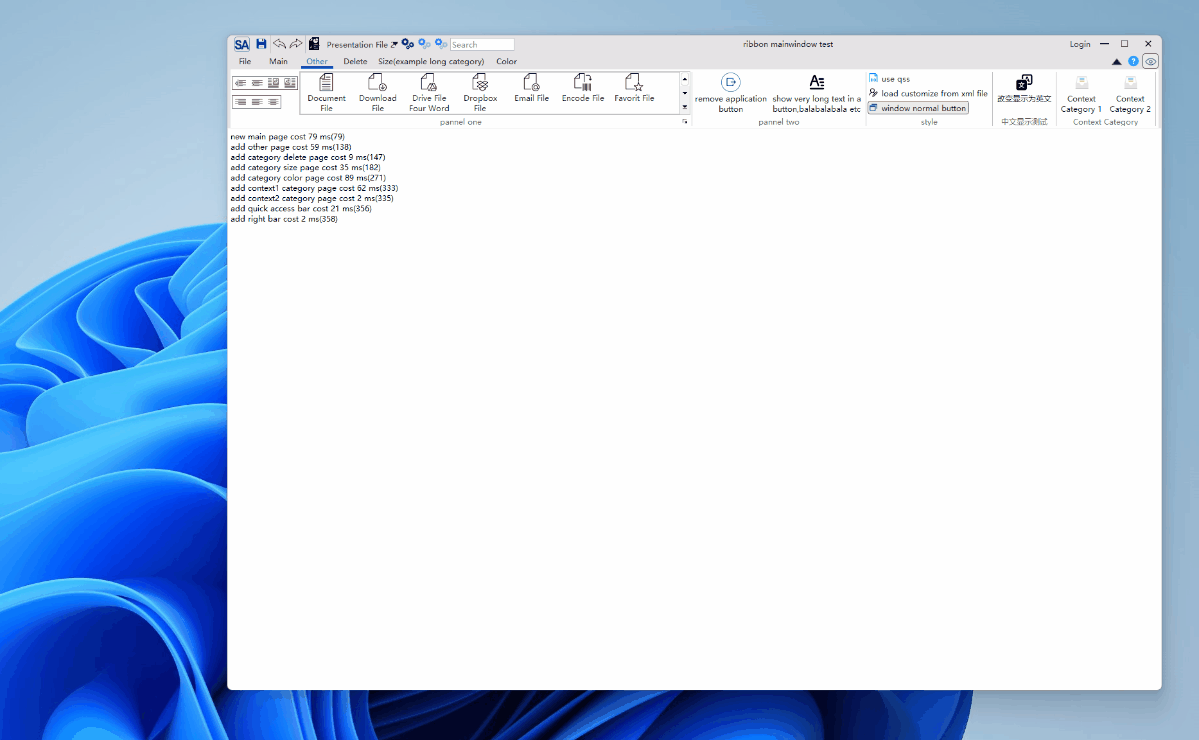This screenshot has width=1199, height=740.
Task: Collapse the ribbon with the up arrow
Action: point(1116,60)
